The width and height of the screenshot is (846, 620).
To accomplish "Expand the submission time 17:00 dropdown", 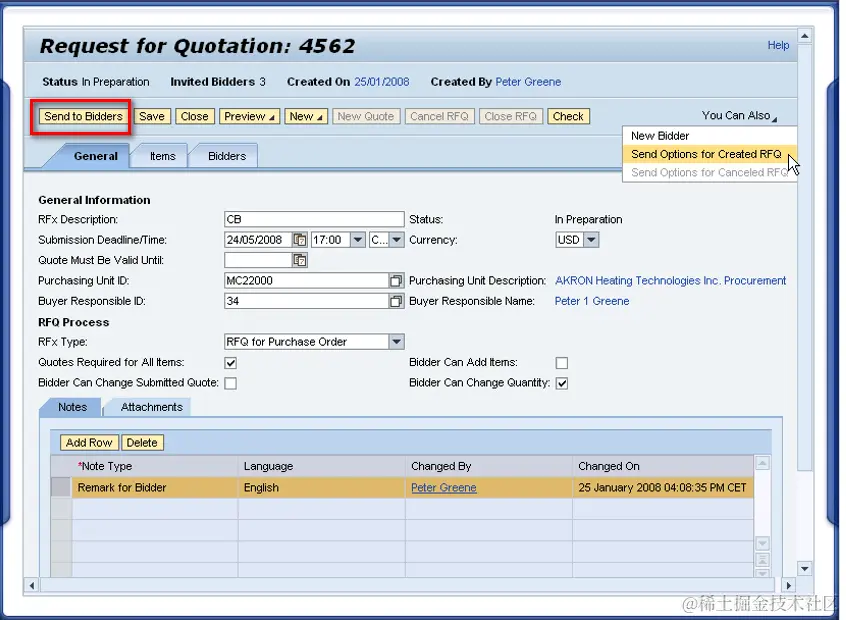I will 358,240.
